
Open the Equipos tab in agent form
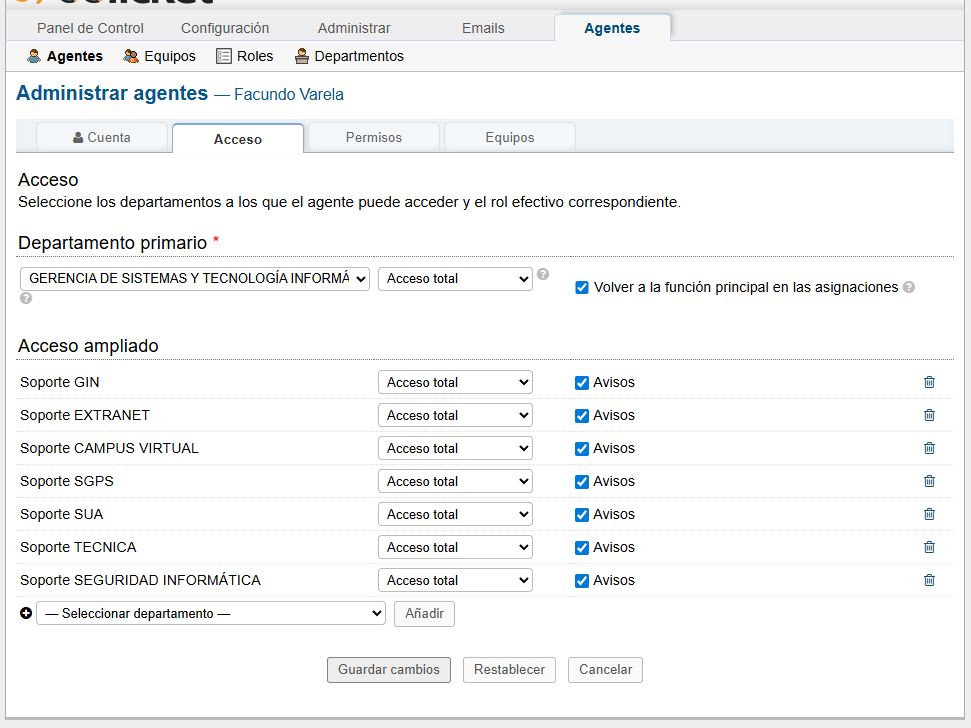(x=510, y=138)
